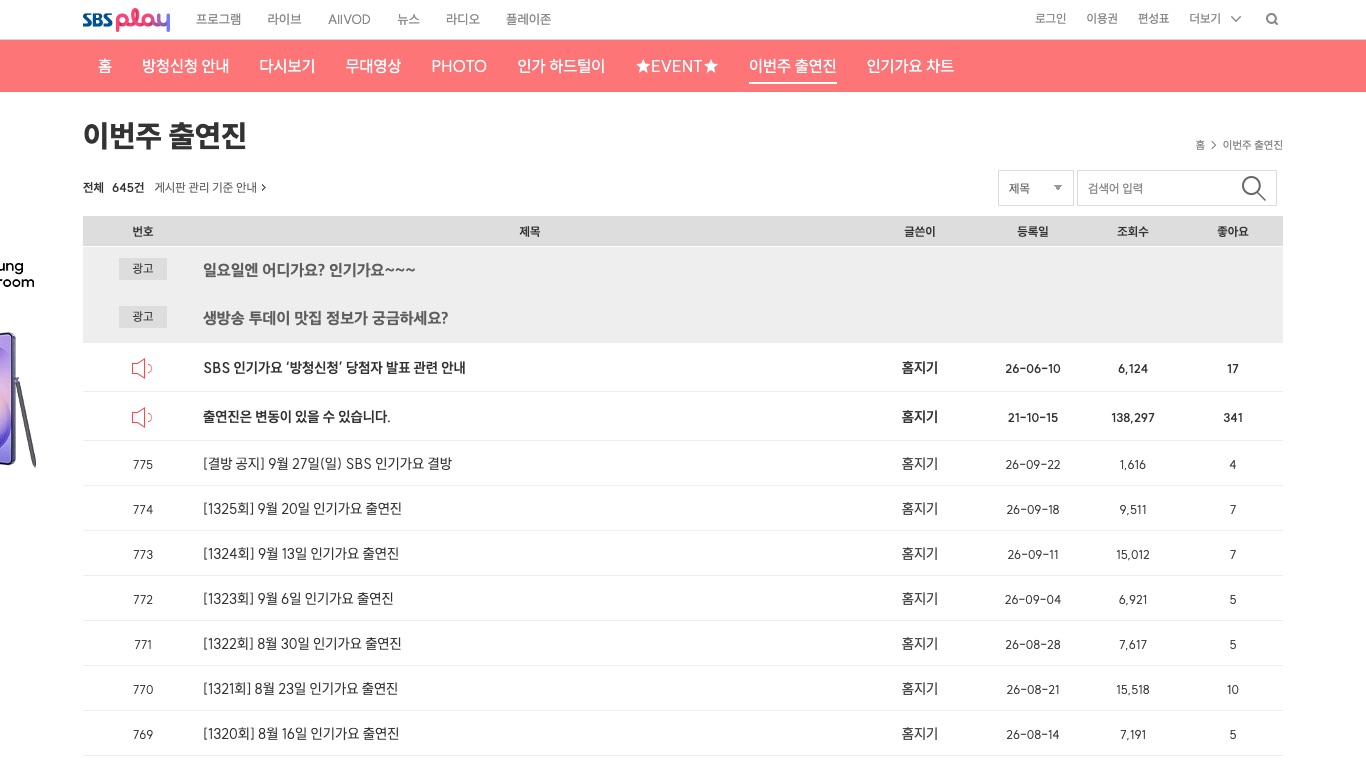Click the 로그인 link
The width and height of the screenshot is (1366, 768).
coord(1050,19)
